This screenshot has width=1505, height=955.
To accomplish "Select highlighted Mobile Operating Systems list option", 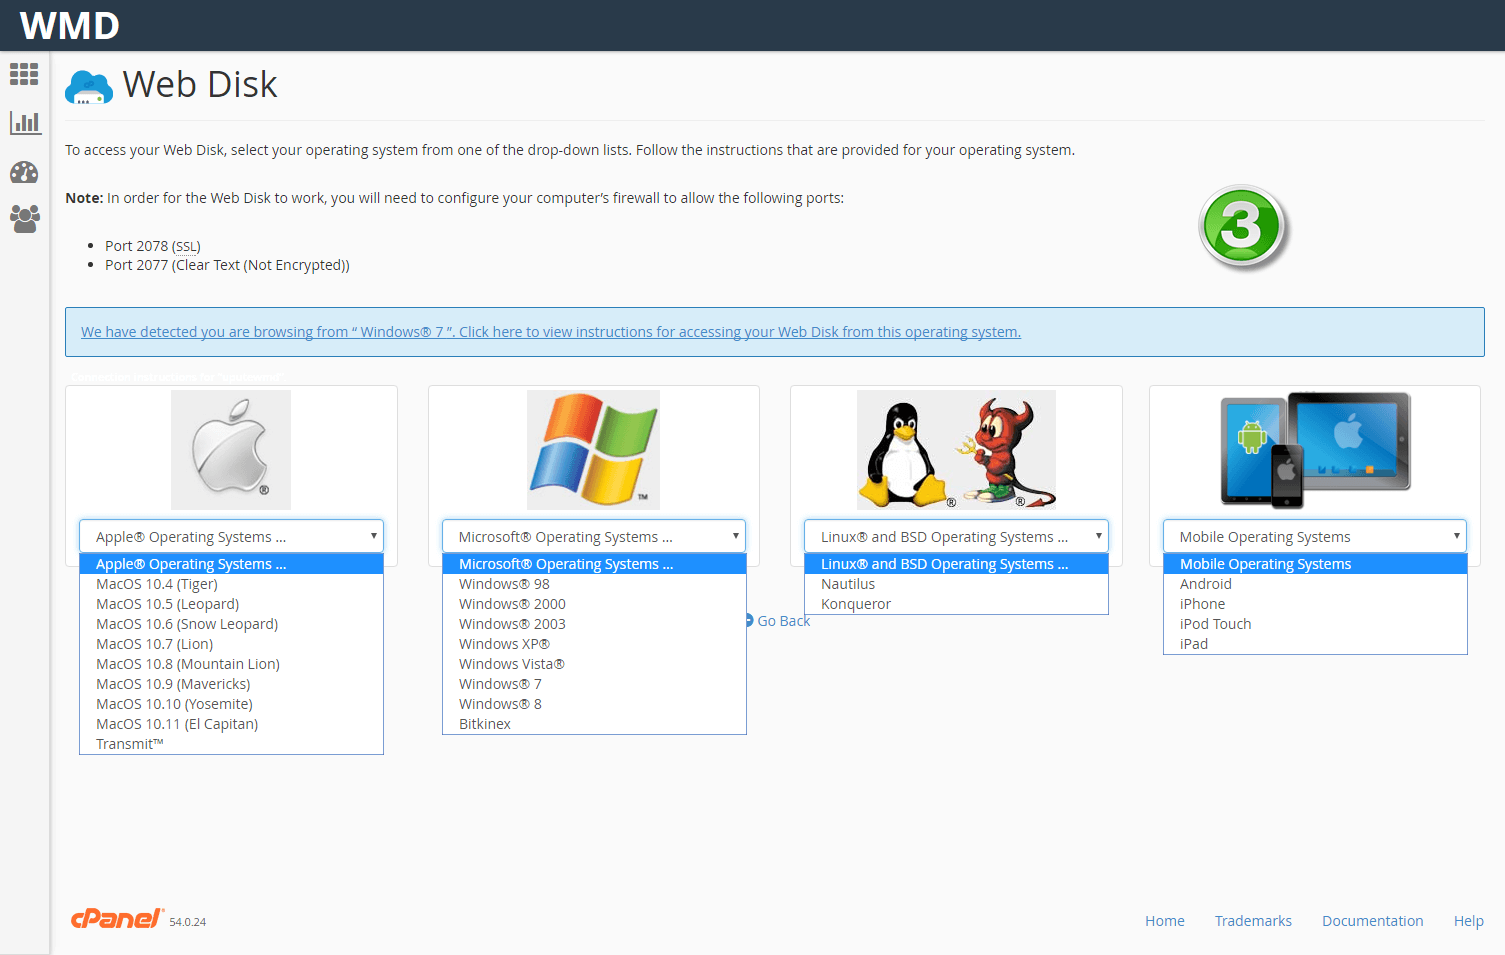I will coord(1315,564).
